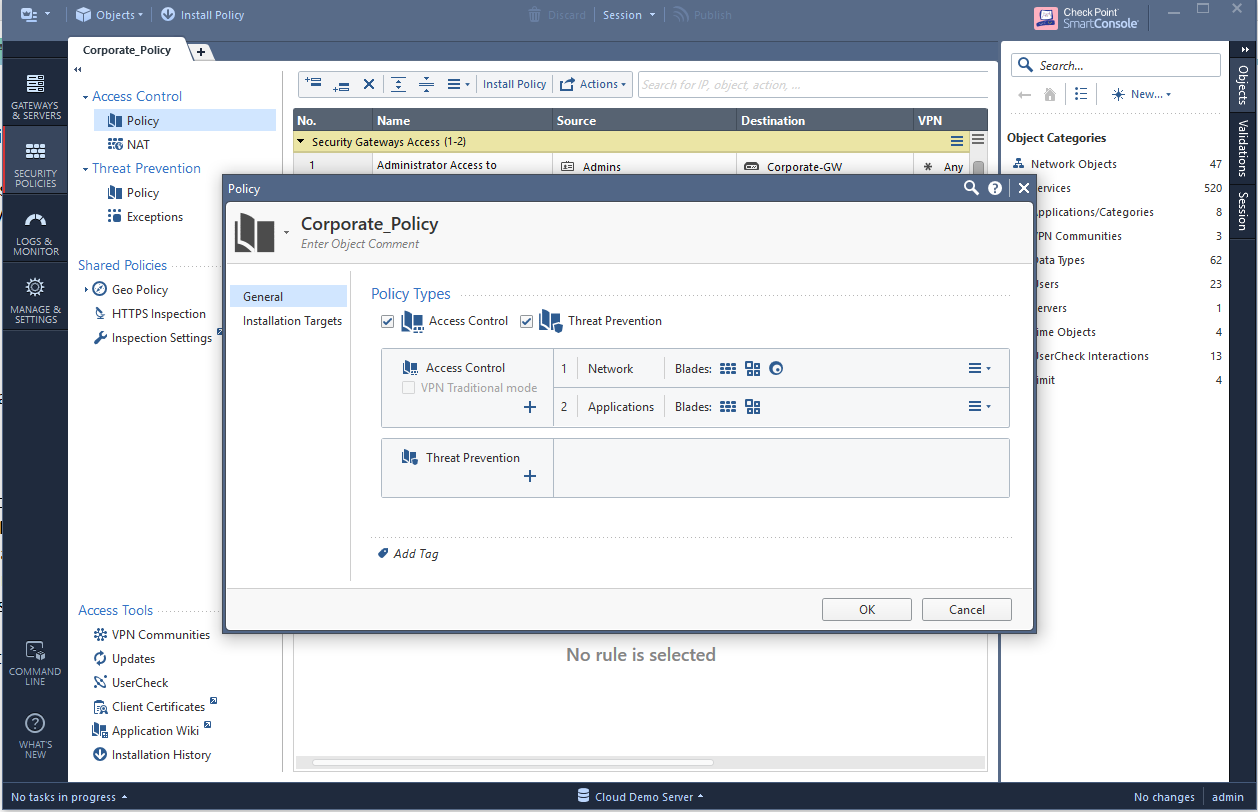Open the What's New panel
This screenshot has height=812, width=1258.
[35, 736]
